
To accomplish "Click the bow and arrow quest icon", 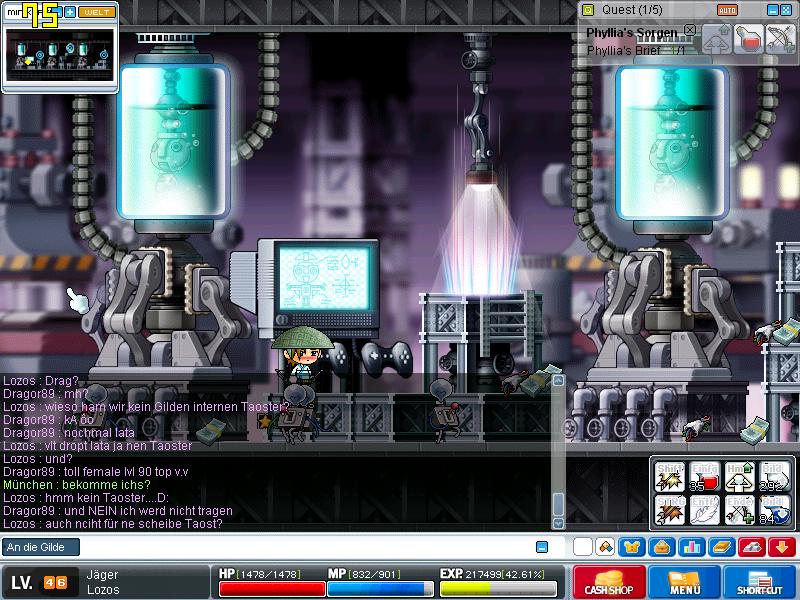I will [x=779, y=38].
